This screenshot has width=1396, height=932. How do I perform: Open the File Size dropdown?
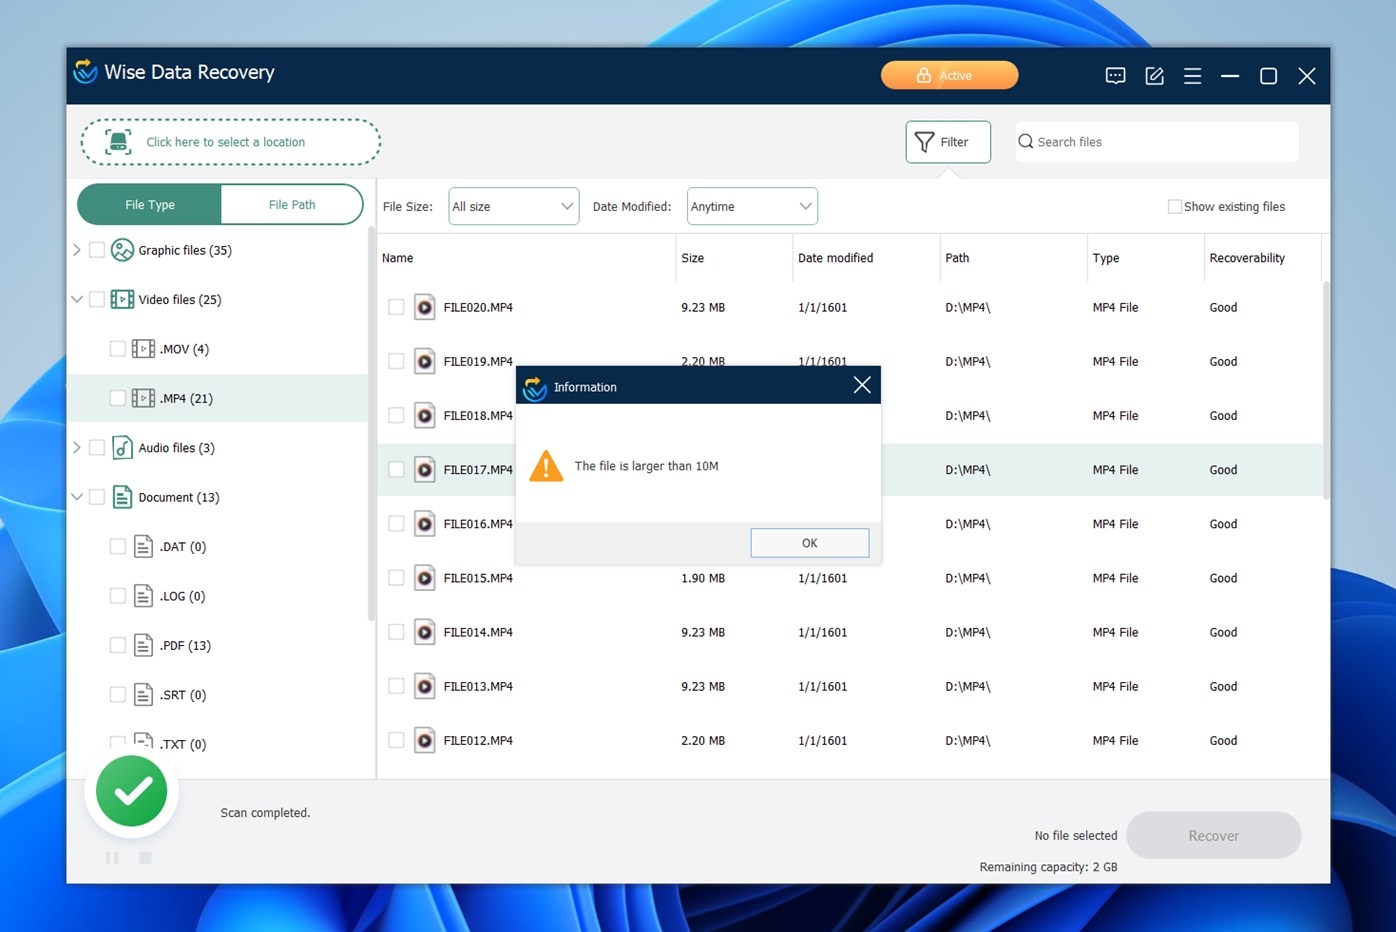[514, 206]
